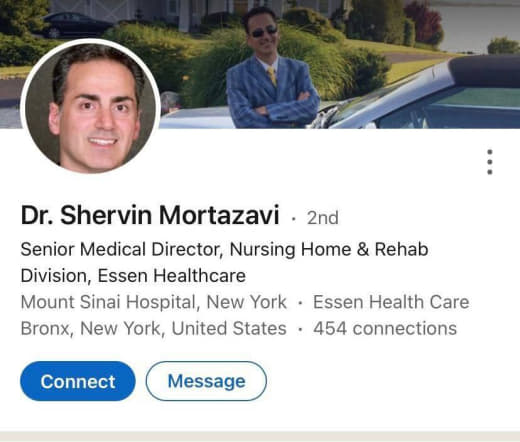Click the dark parked car in banner background
The height and width of the screenshot is (442, 520).
pyautogui.click(x=75, y=25)
